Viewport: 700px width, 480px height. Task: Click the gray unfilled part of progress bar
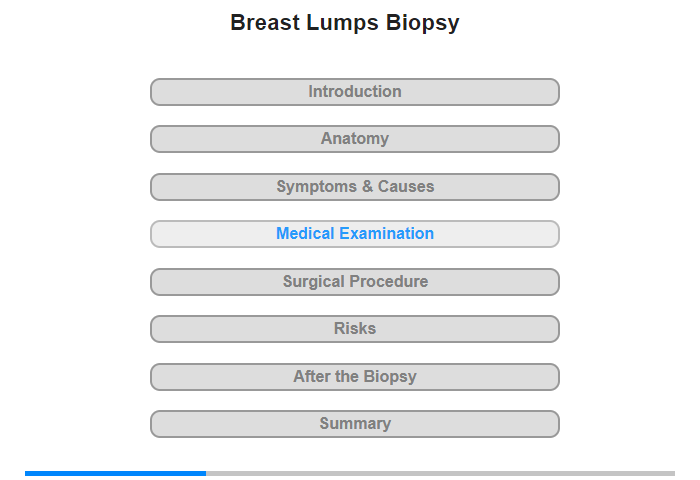point(441,473)
